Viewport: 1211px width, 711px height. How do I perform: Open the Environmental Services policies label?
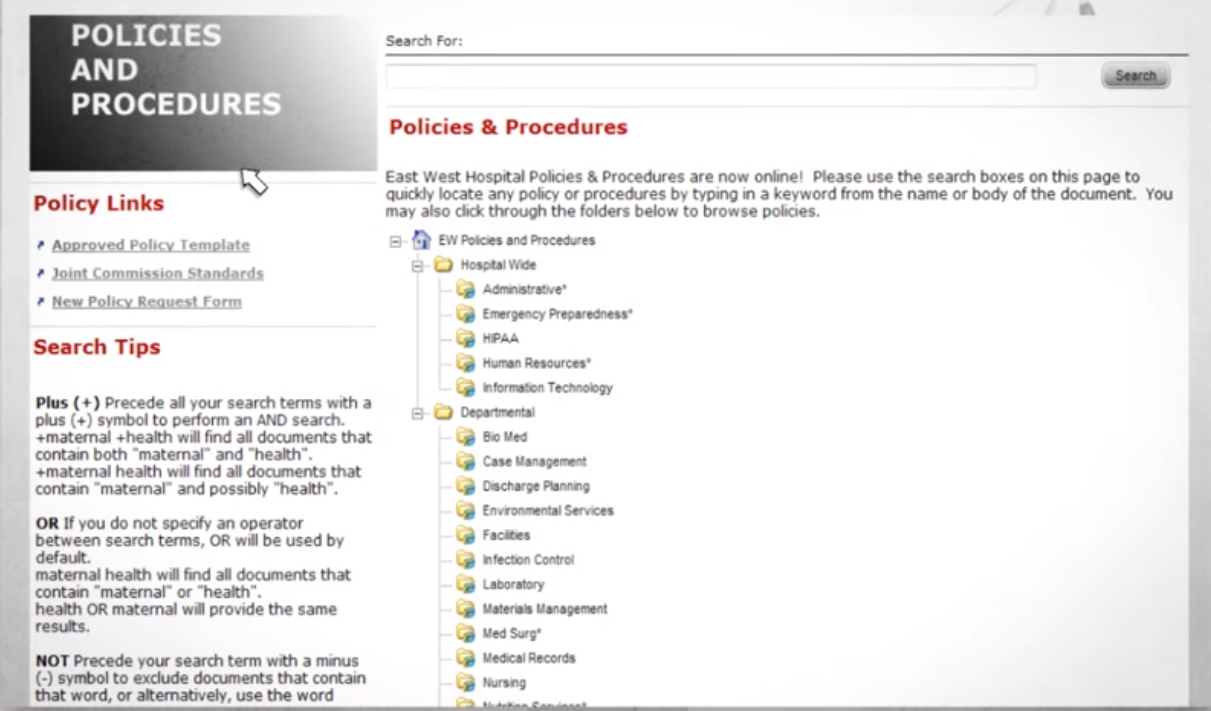pyautogui.click(x=548, y=510)
